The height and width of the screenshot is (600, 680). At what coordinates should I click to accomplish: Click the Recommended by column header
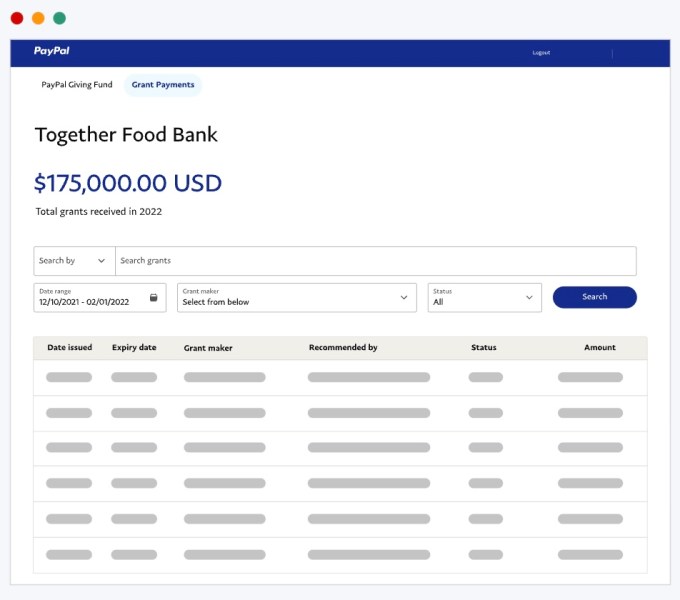click(x=343, y=348)
